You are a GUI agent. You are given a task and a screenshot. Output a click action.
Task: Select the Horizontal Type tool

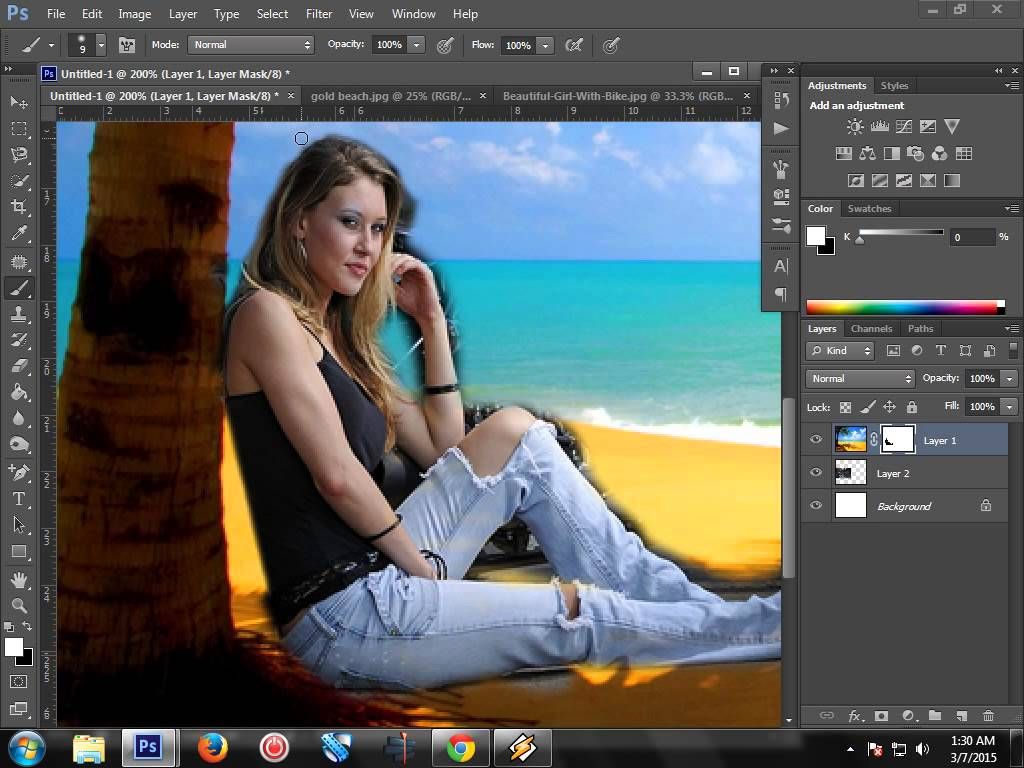(x=19, y=498)
